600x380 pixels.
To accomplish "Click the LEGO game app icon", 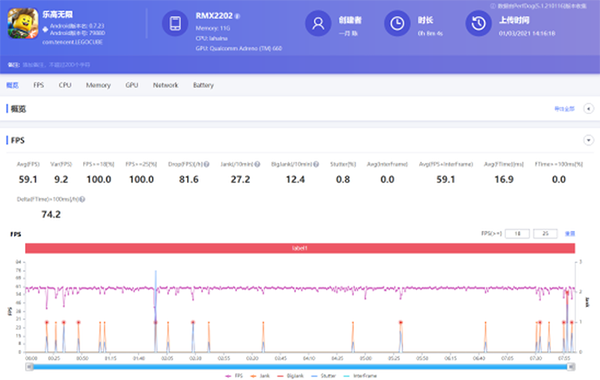I will [x=23, y=23].
